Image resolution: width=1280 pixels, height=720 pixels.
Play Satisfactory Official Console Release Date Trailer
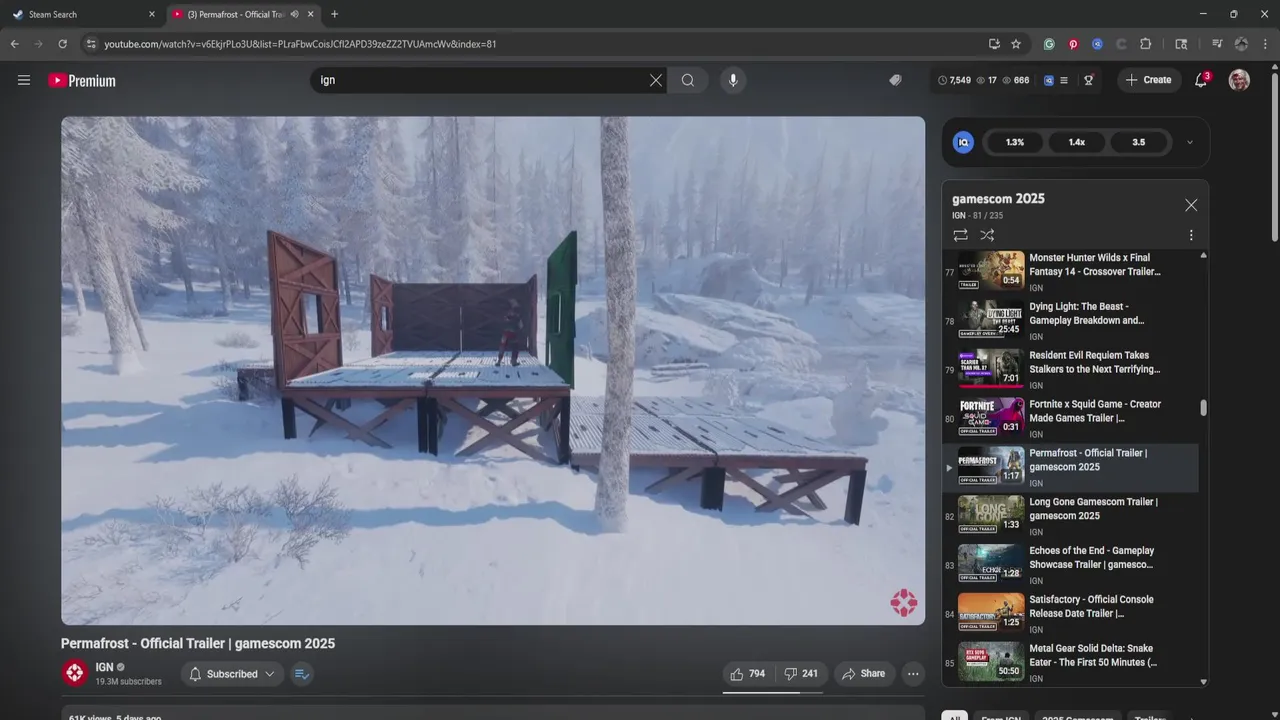click(x=1071, y=614)
